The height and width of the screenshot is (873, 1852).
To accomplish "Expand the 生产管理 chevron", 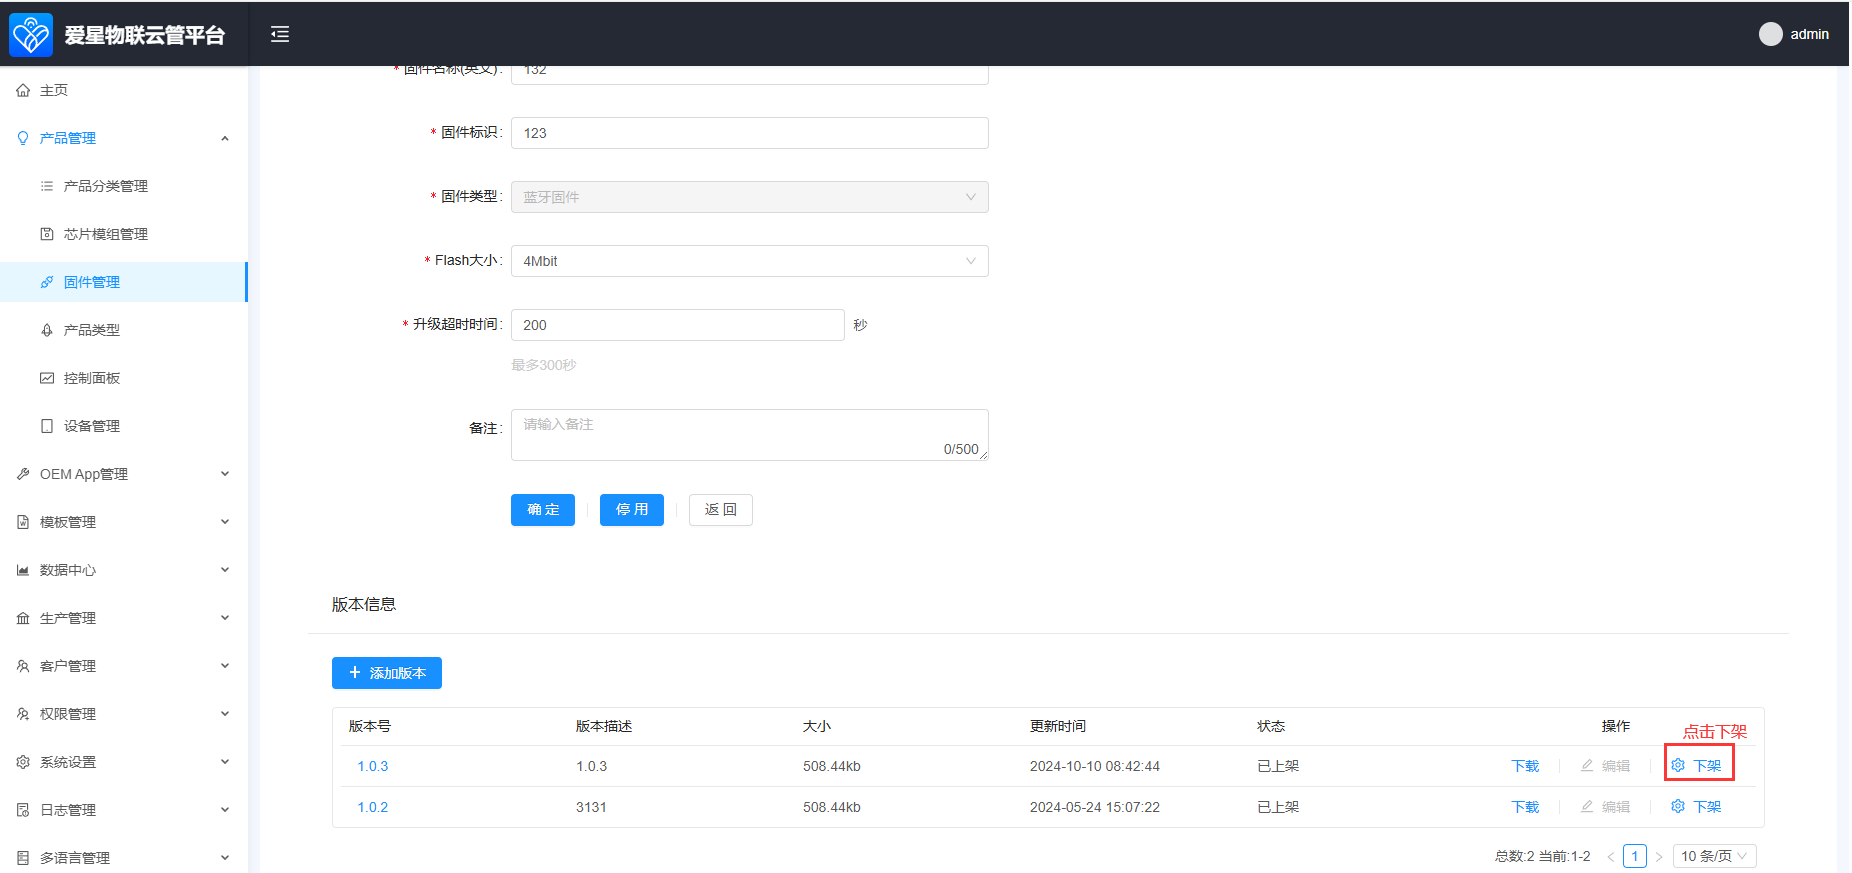I will click(225, 618).
